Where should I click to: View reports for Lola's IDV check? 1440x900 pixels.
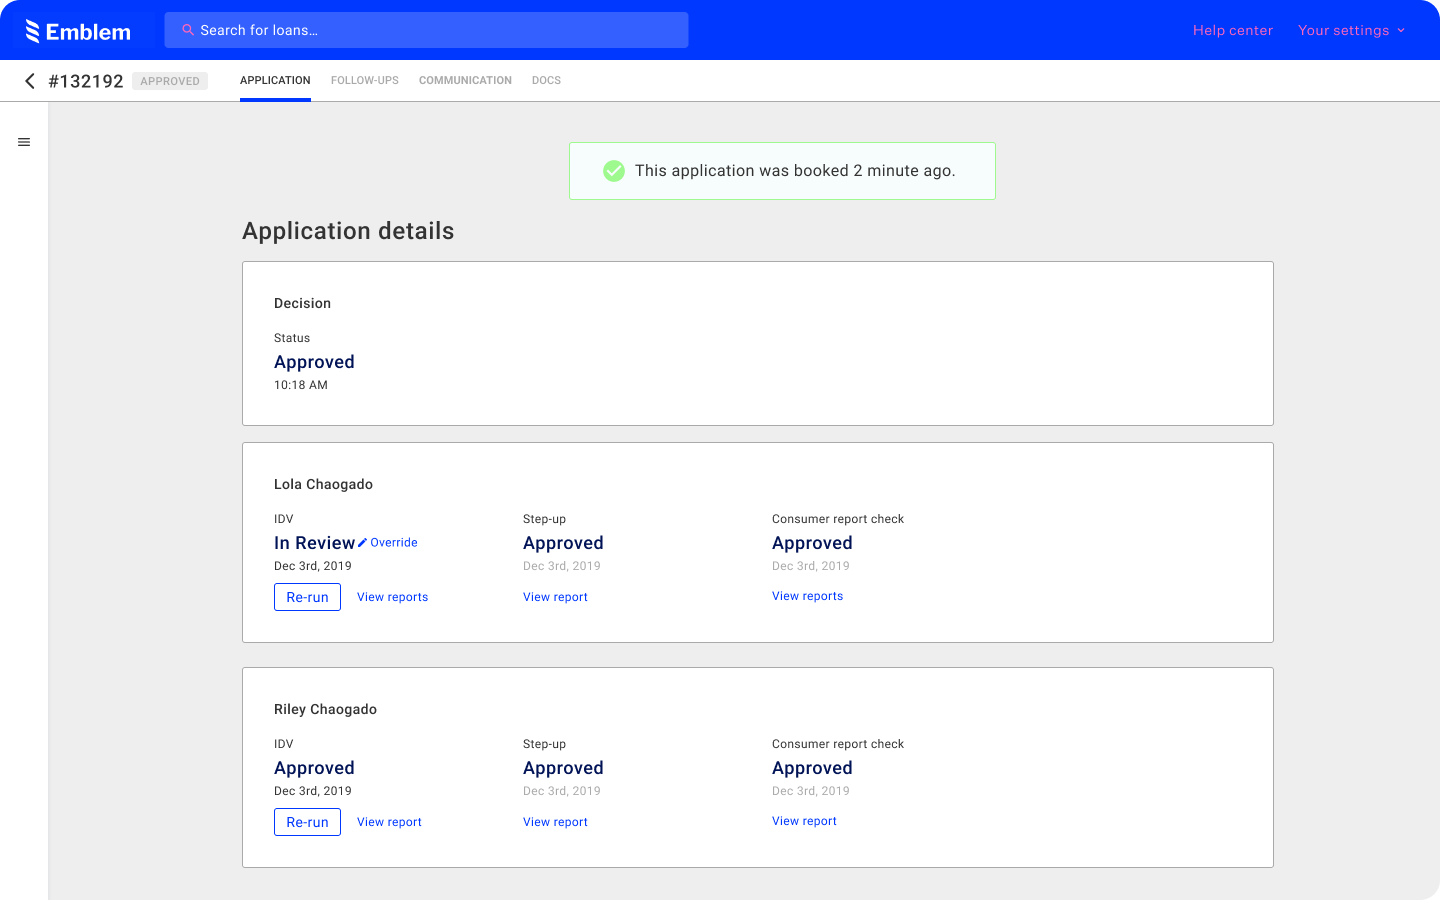tap(392, 597)
